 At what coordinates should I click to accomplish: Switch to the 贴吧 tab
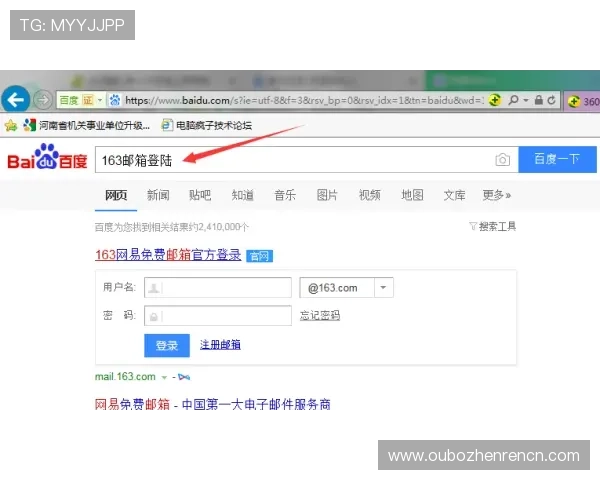[200, 195]
